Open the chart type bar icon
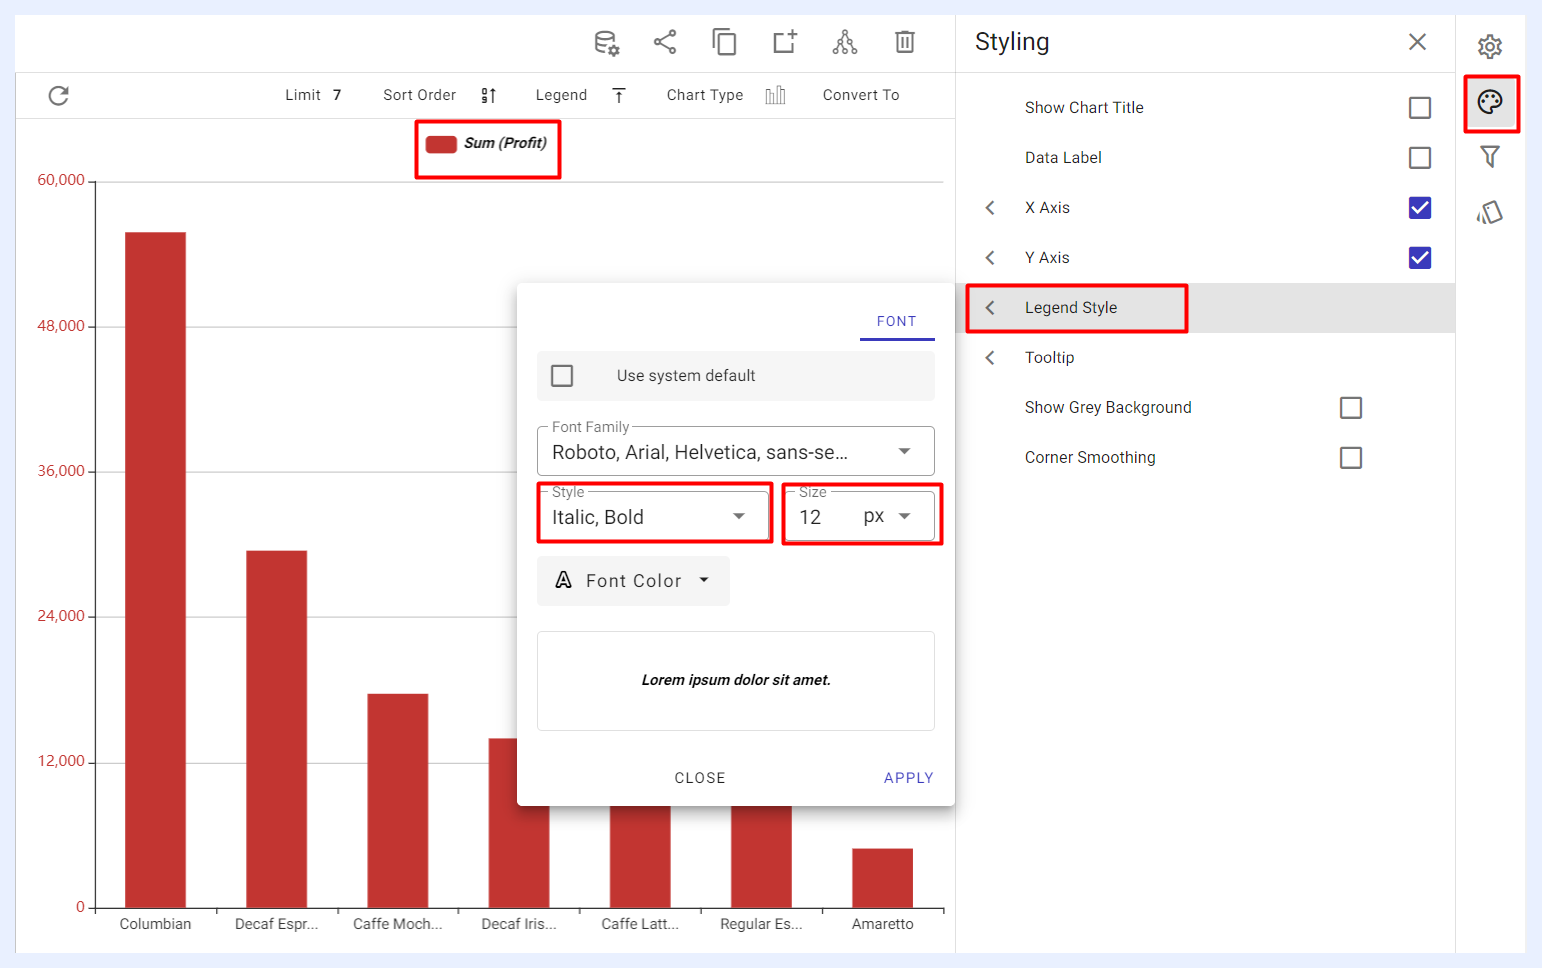This screenshot has height=968, width=1542. [775, 95]
